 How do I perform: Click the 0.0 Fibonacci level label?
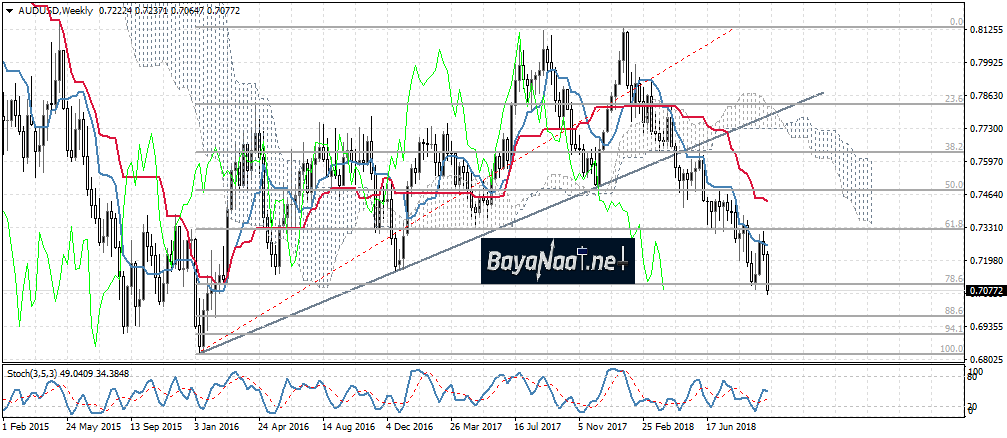coord(955,21)
